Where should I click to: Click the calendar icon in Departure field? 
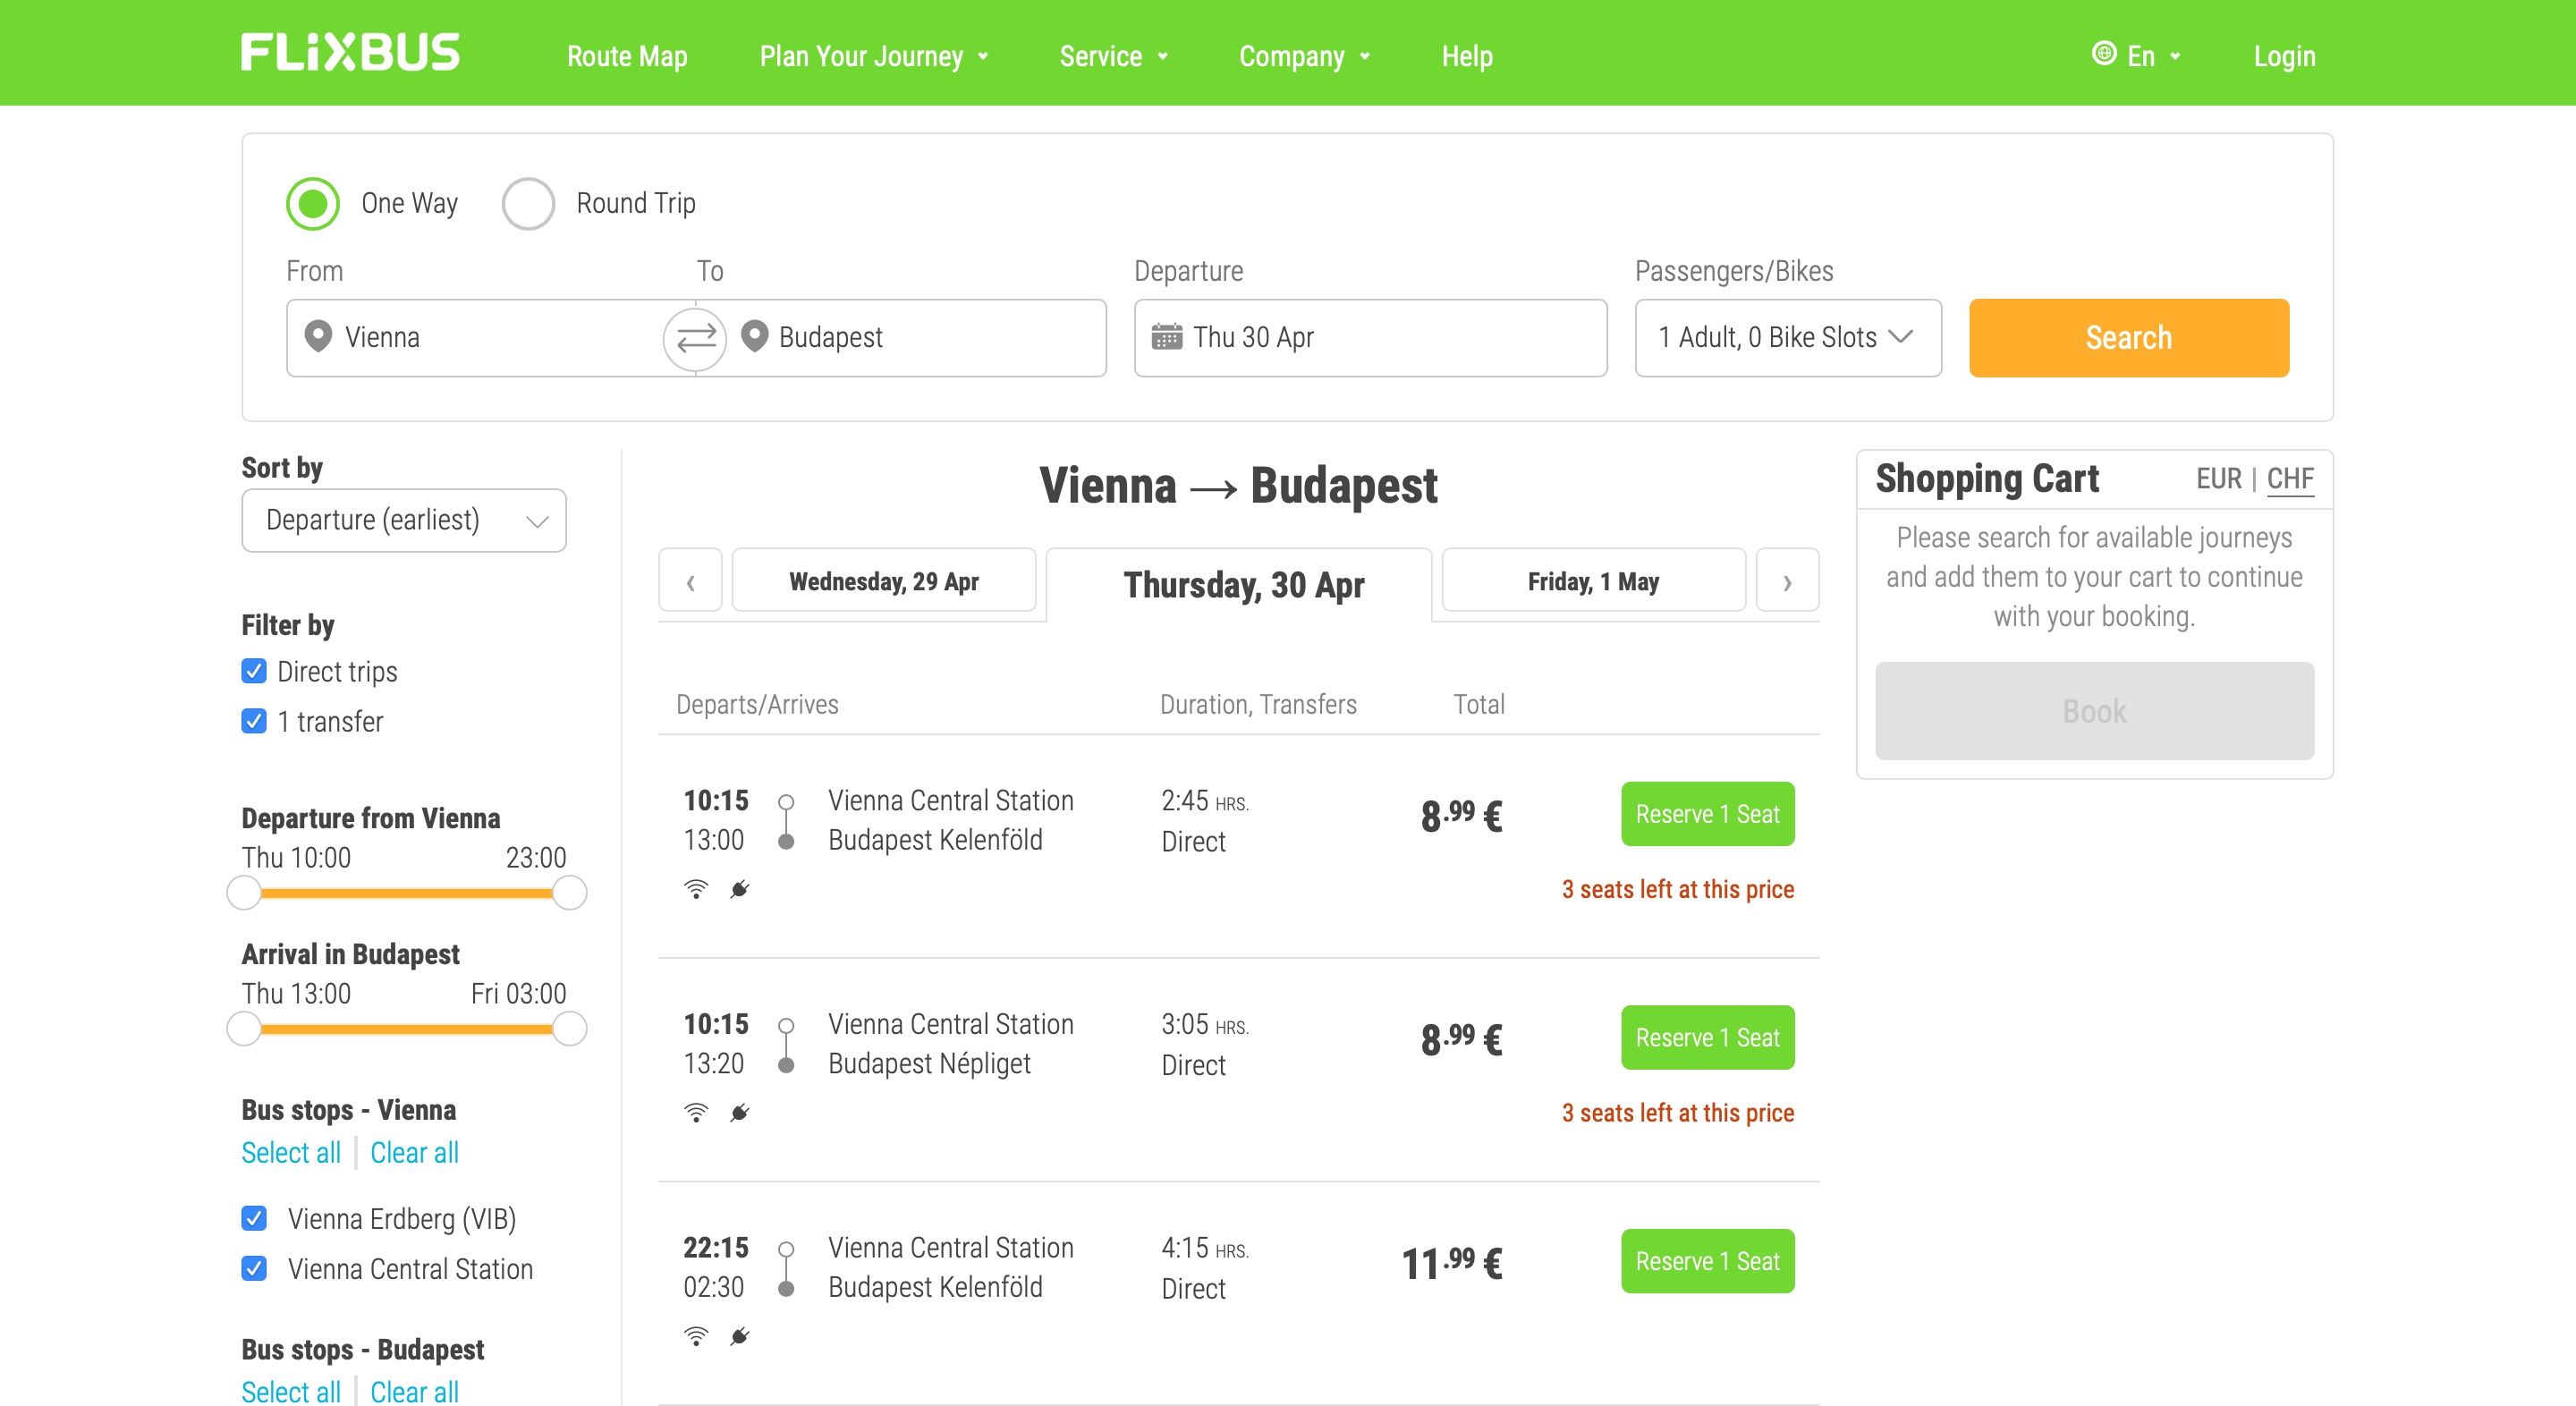[x=1166, y=337]
